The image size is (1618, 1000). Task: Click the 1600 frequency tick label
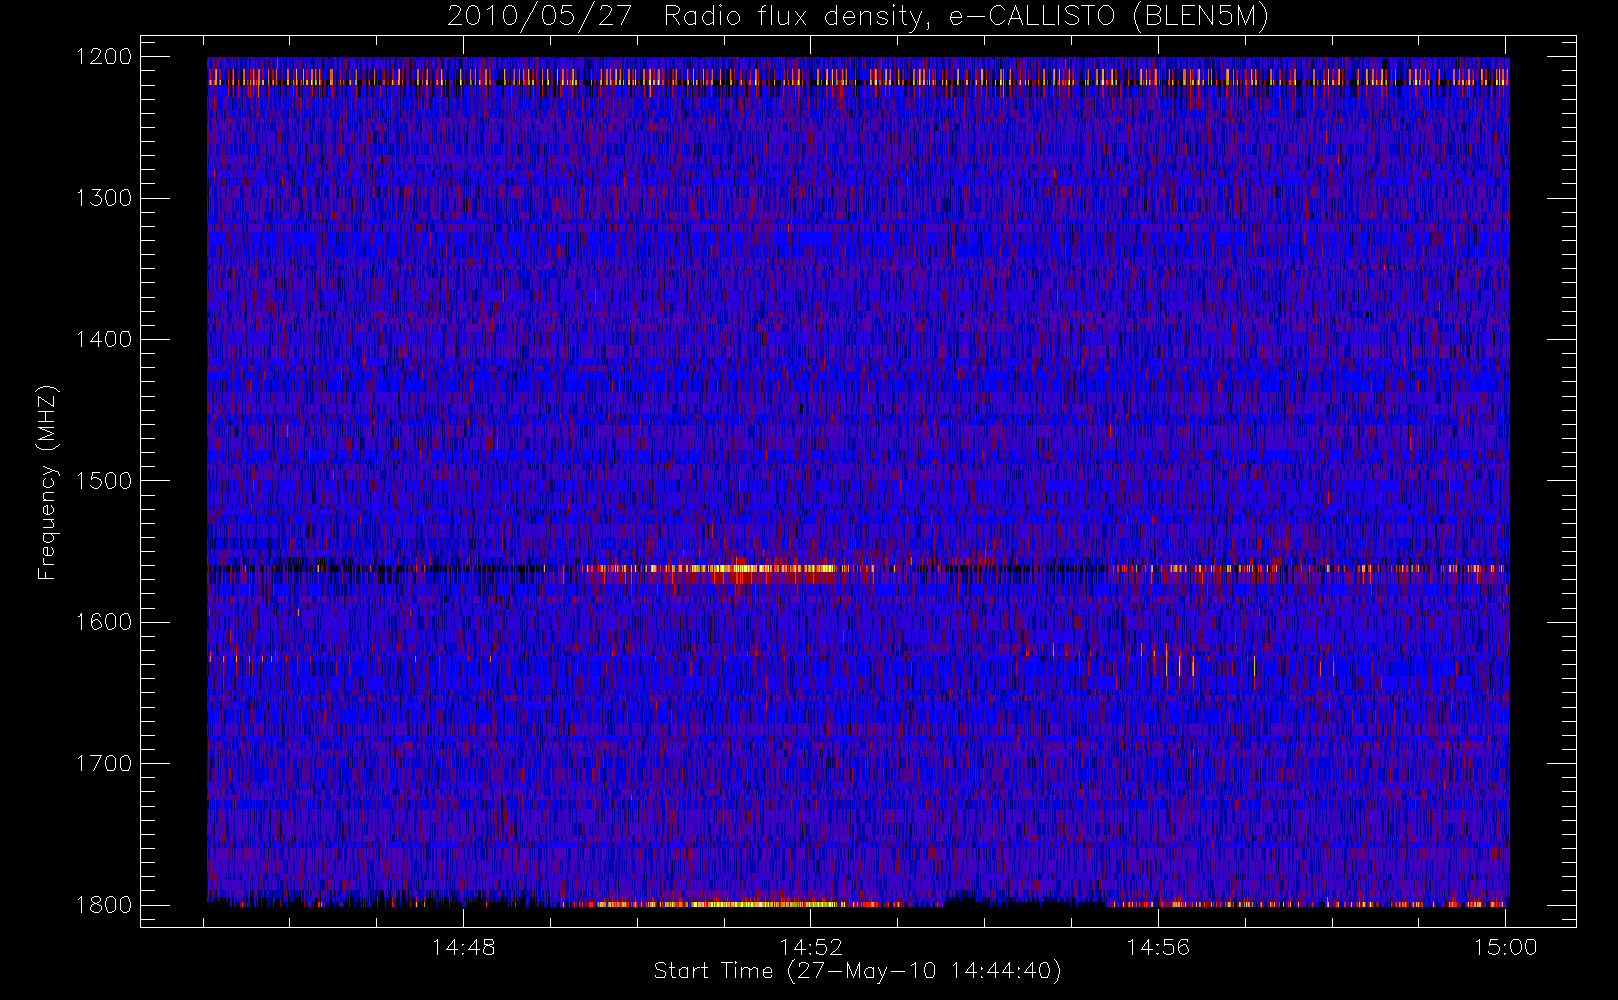tap(104, 622)
